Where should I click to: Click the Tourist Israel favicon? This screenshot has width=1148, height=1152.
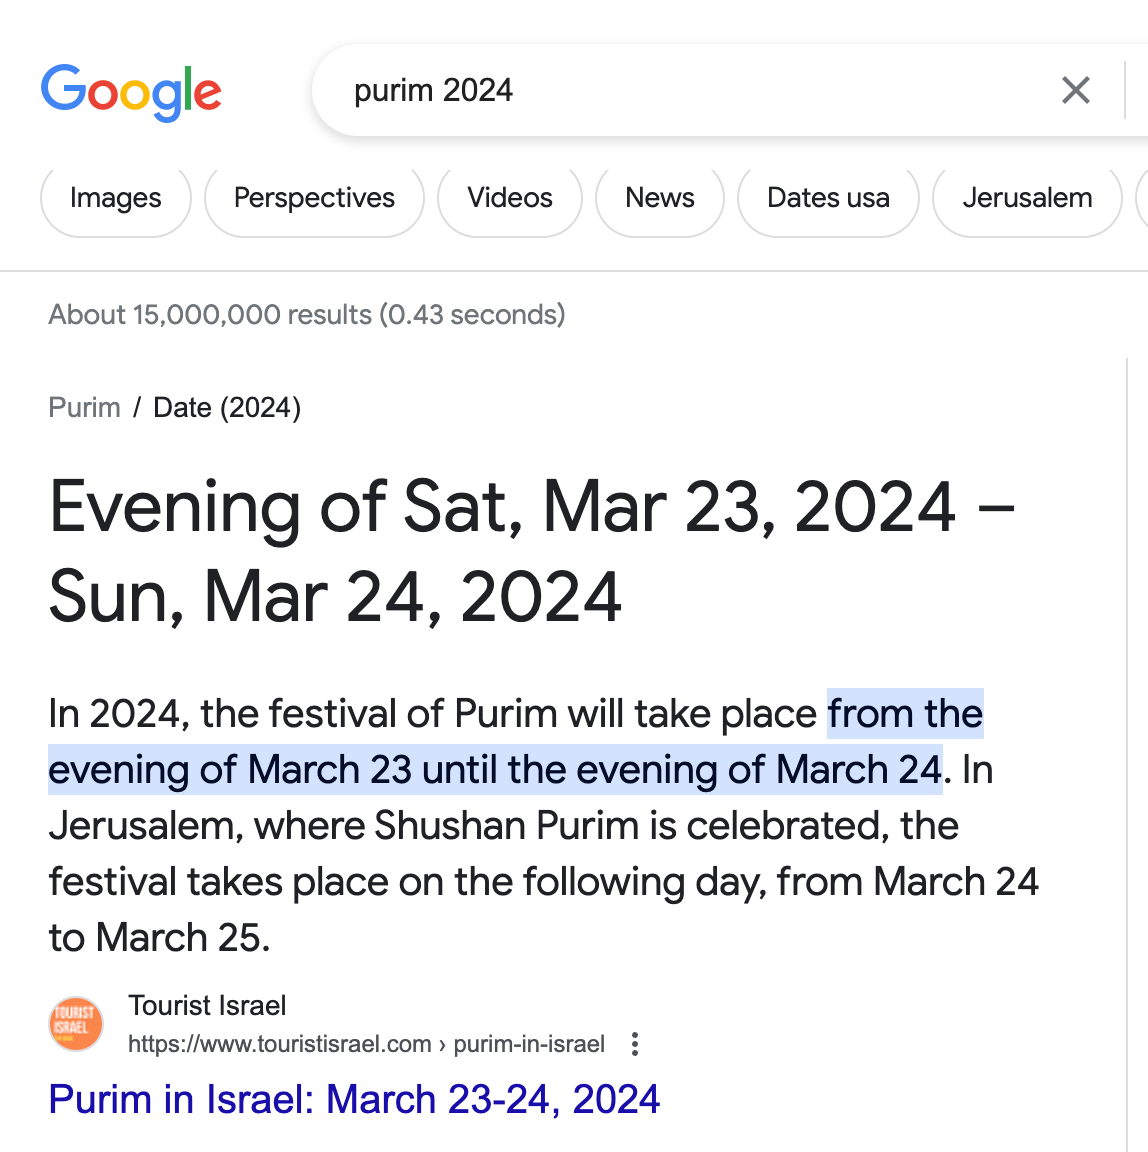point(76,1024)
